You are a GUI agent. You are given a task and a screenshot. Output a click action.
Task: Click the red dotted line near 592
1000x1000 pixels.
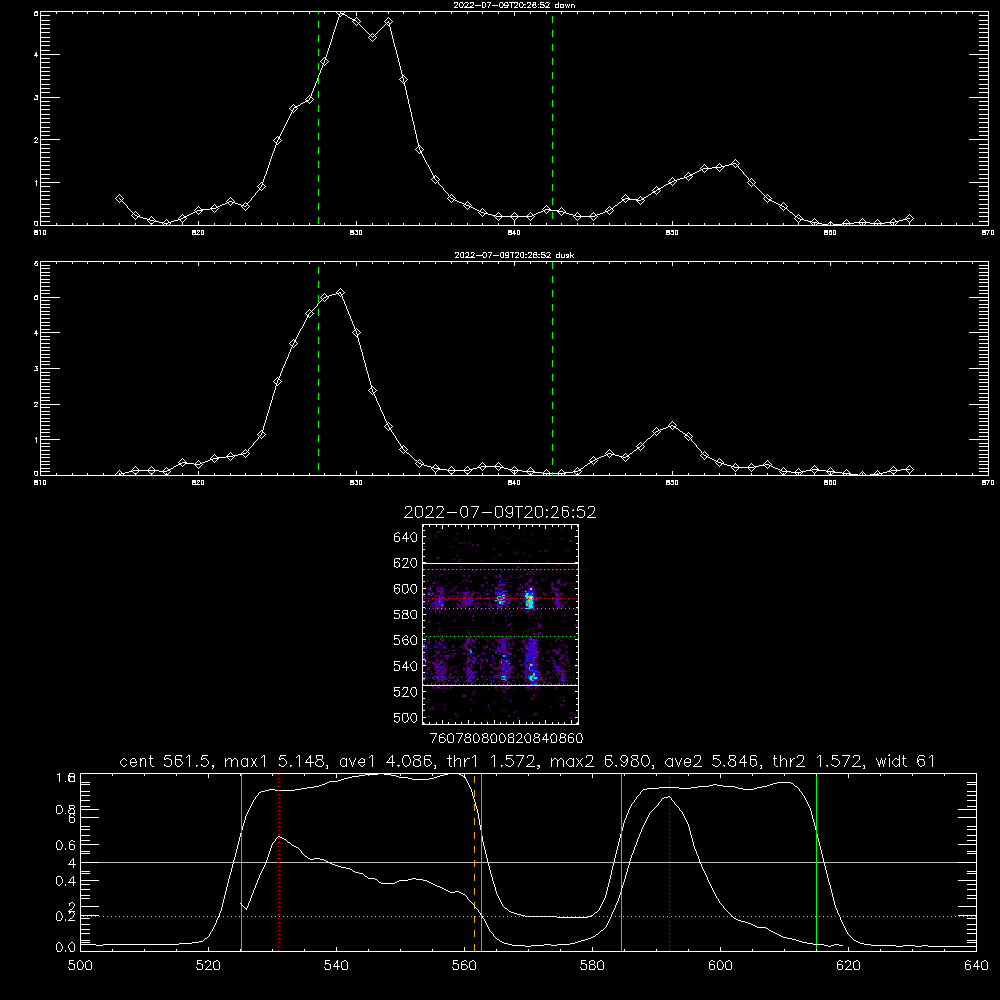click(670, 861)
